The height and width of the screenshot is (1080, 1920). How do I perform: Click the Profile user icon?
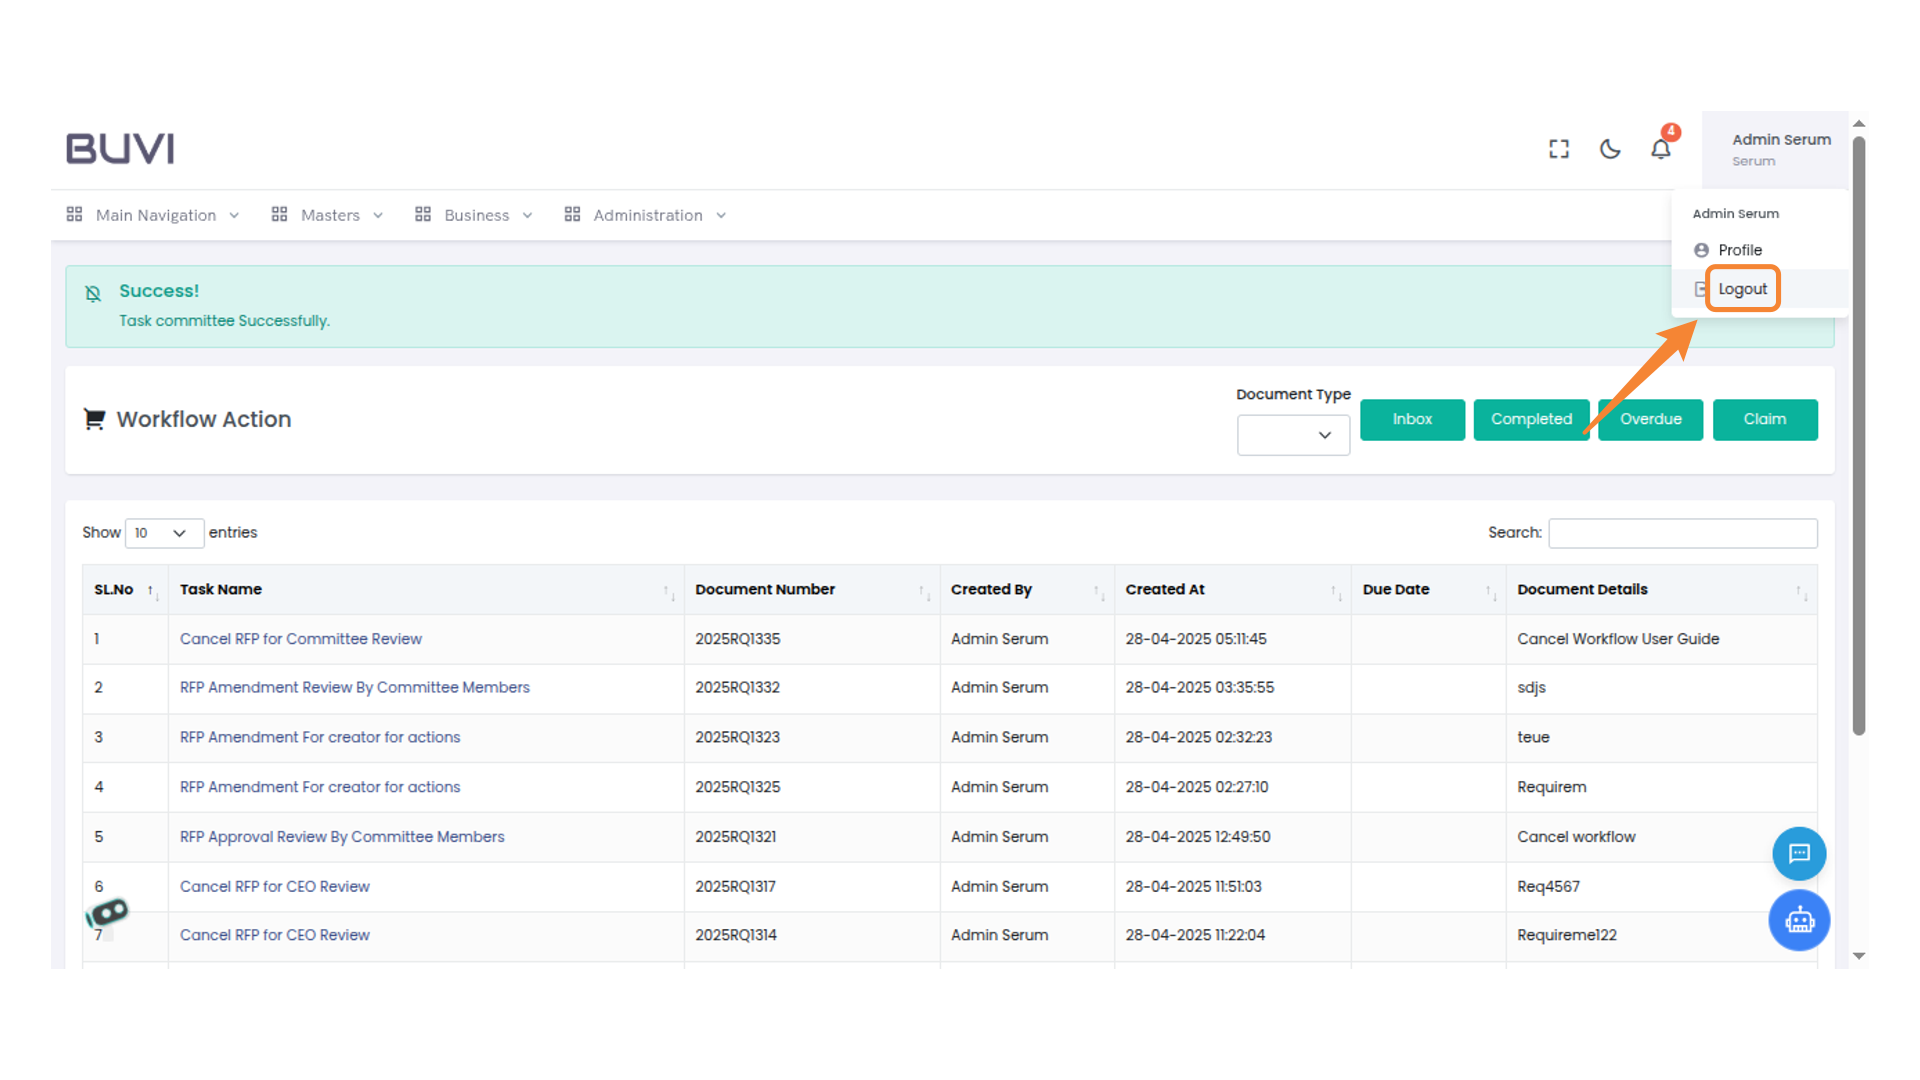(x=1701, y=250)
